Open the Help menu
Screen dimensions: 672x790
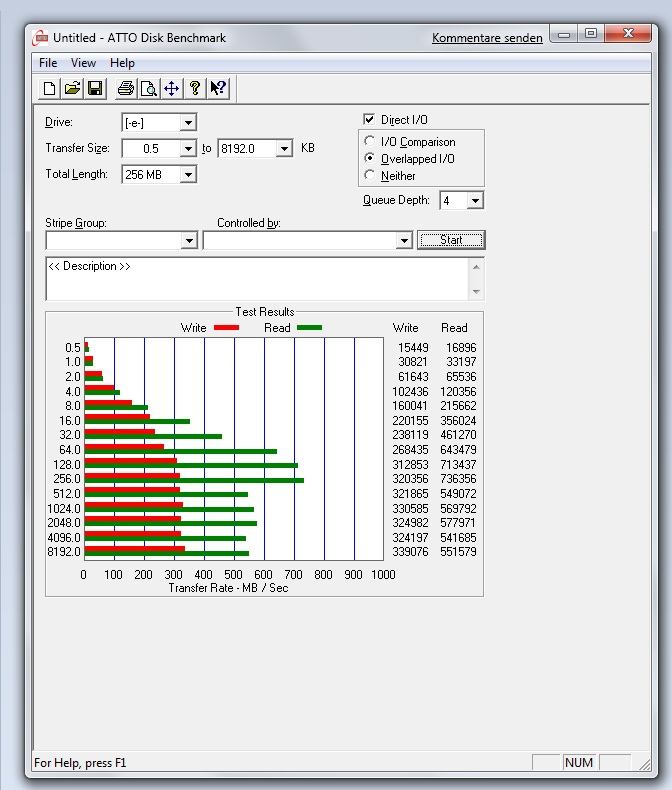122,63
